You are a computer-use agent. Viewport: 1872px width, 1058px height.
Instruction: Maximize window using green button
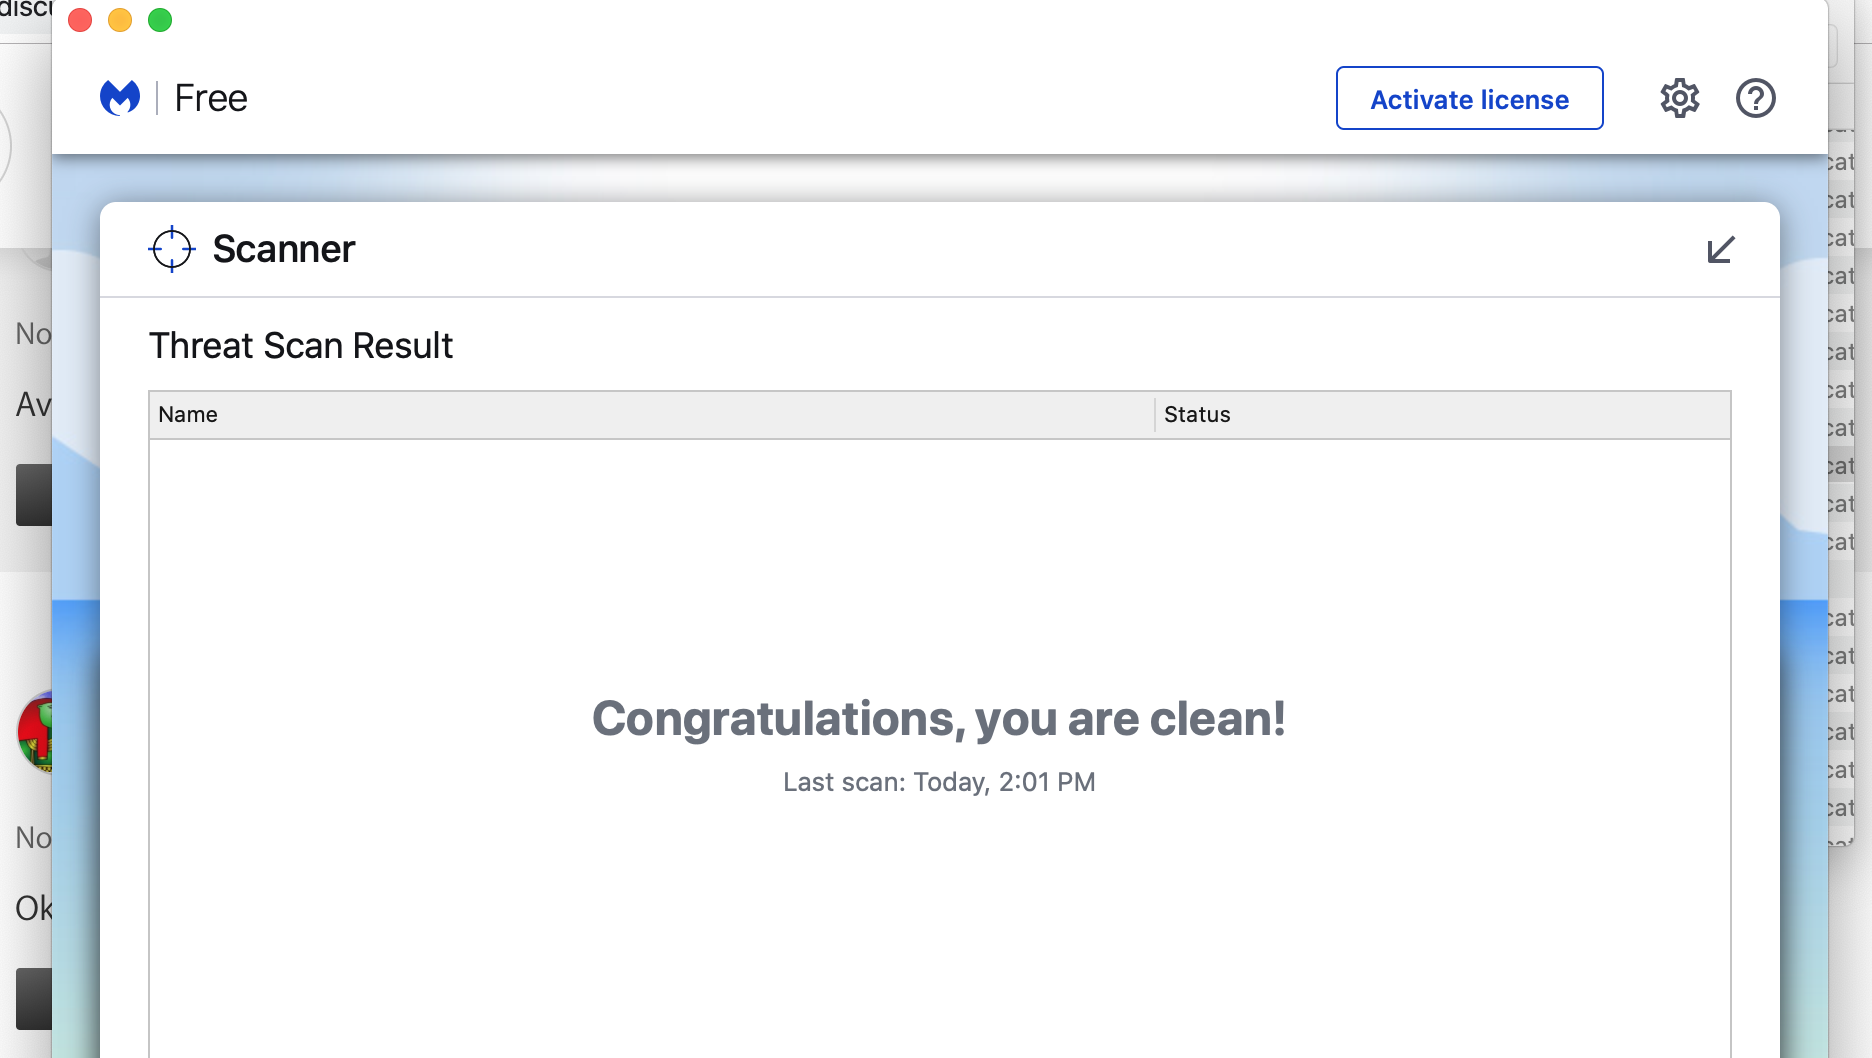[x=160, y=20]
